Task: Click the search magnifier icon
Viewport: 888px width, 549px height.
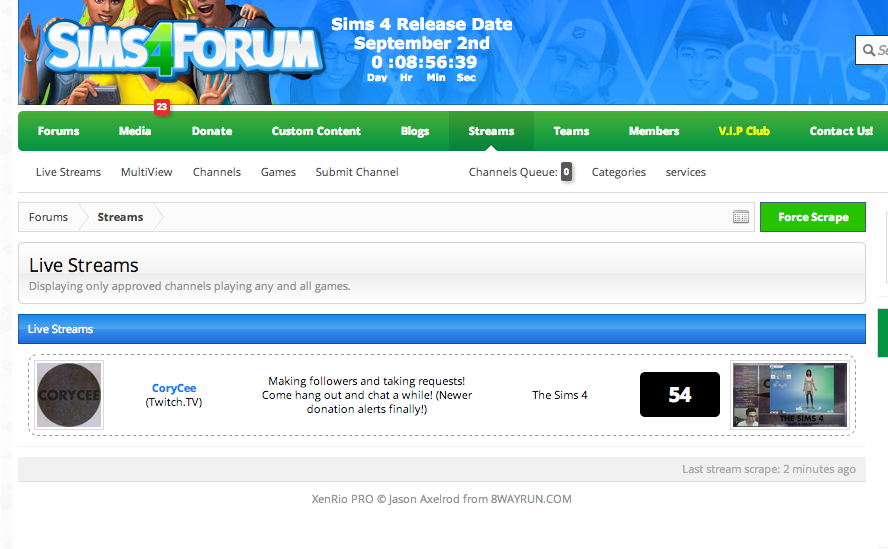Action: (x=868, y=50)
